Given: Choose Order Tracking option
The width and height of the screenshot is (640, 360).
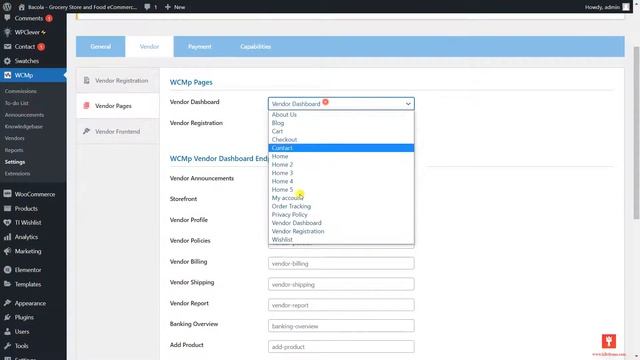Looking at the screenshot, I should coord(341,206).
